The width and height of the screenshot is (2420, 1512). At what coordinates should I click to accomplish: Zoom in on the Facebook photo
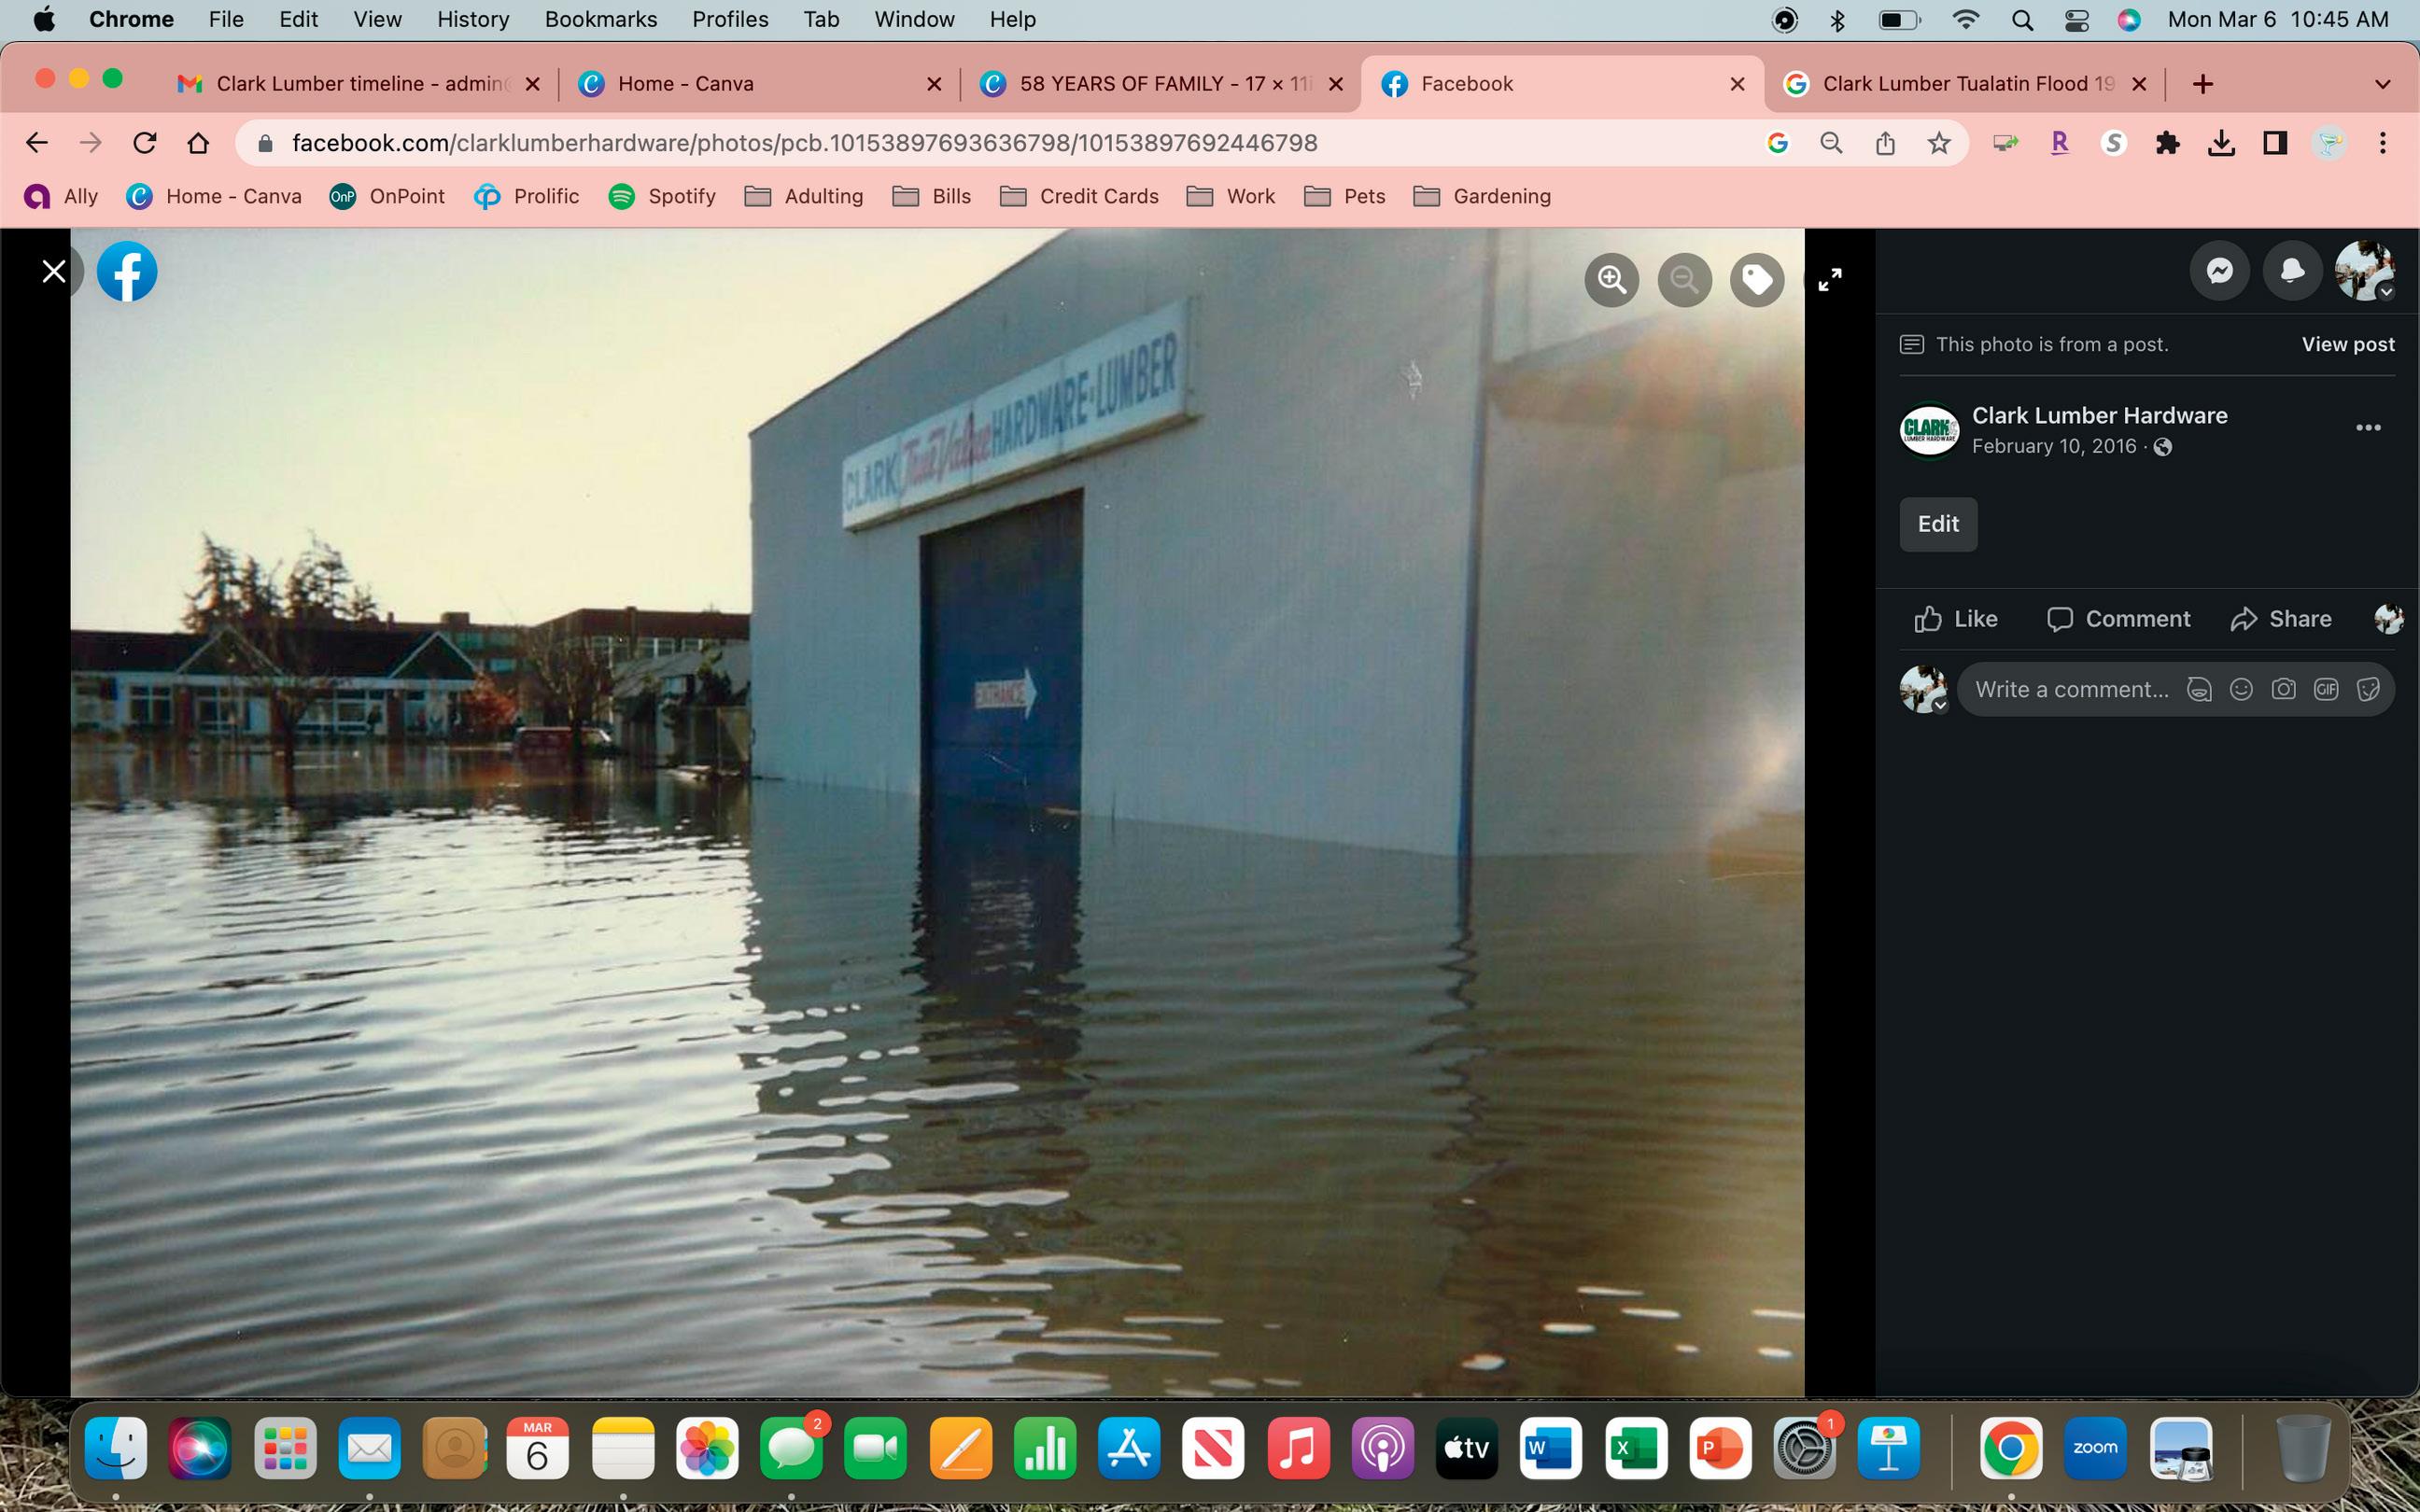1611,280
